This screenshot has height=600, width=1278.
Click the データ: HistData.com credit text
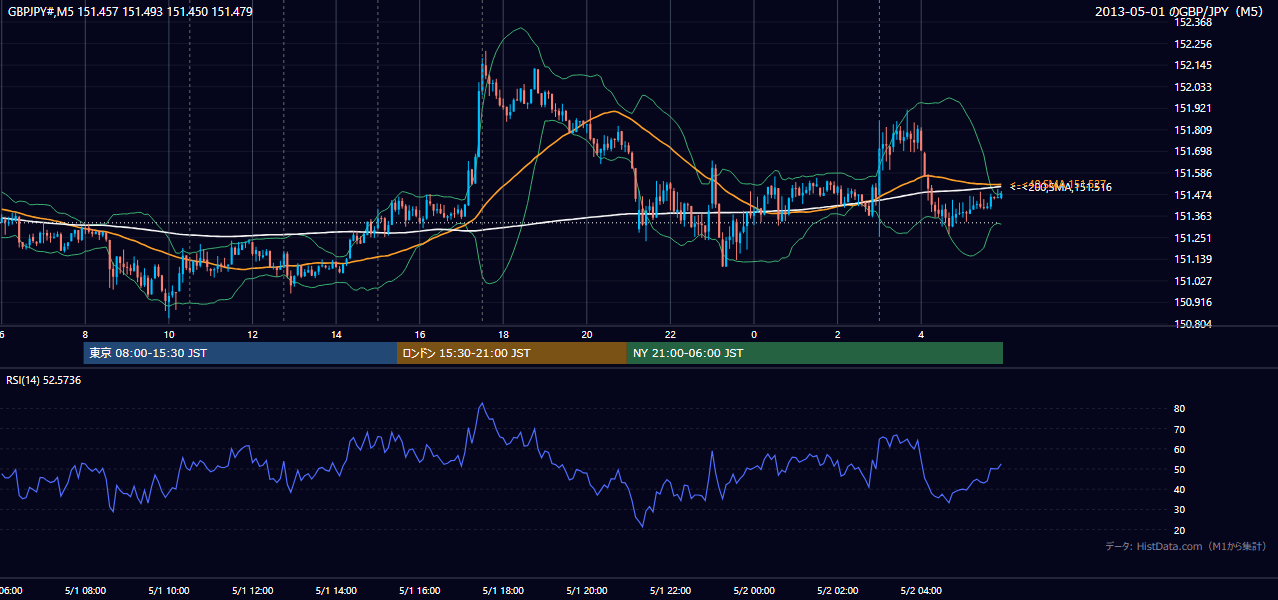[1186, 546]
